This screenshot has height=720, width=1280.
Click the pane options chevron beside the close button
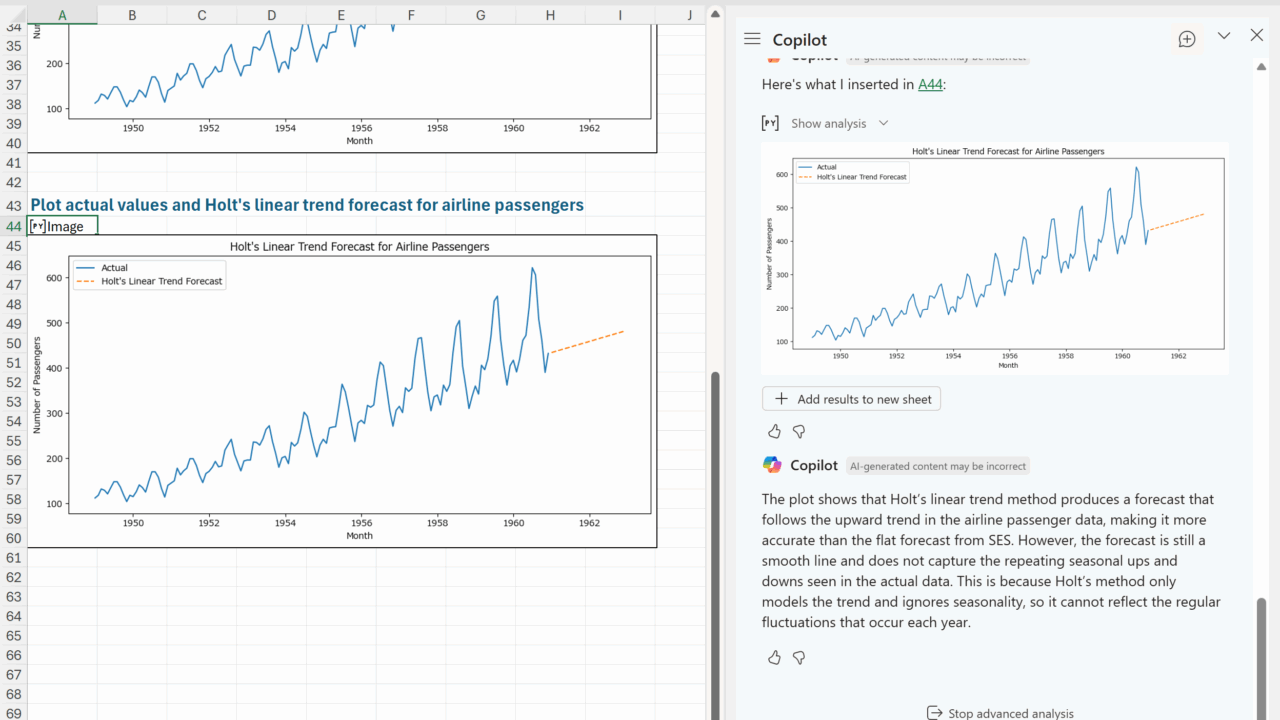[x=1224, y=36]
